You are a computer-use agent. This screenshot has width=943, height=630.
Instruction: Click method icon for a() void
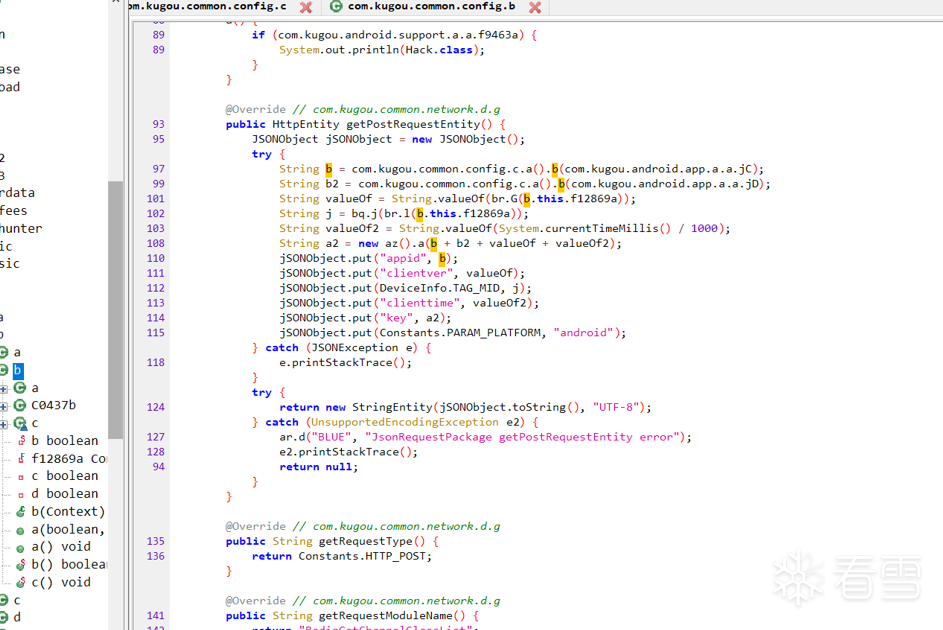point(21,548)
